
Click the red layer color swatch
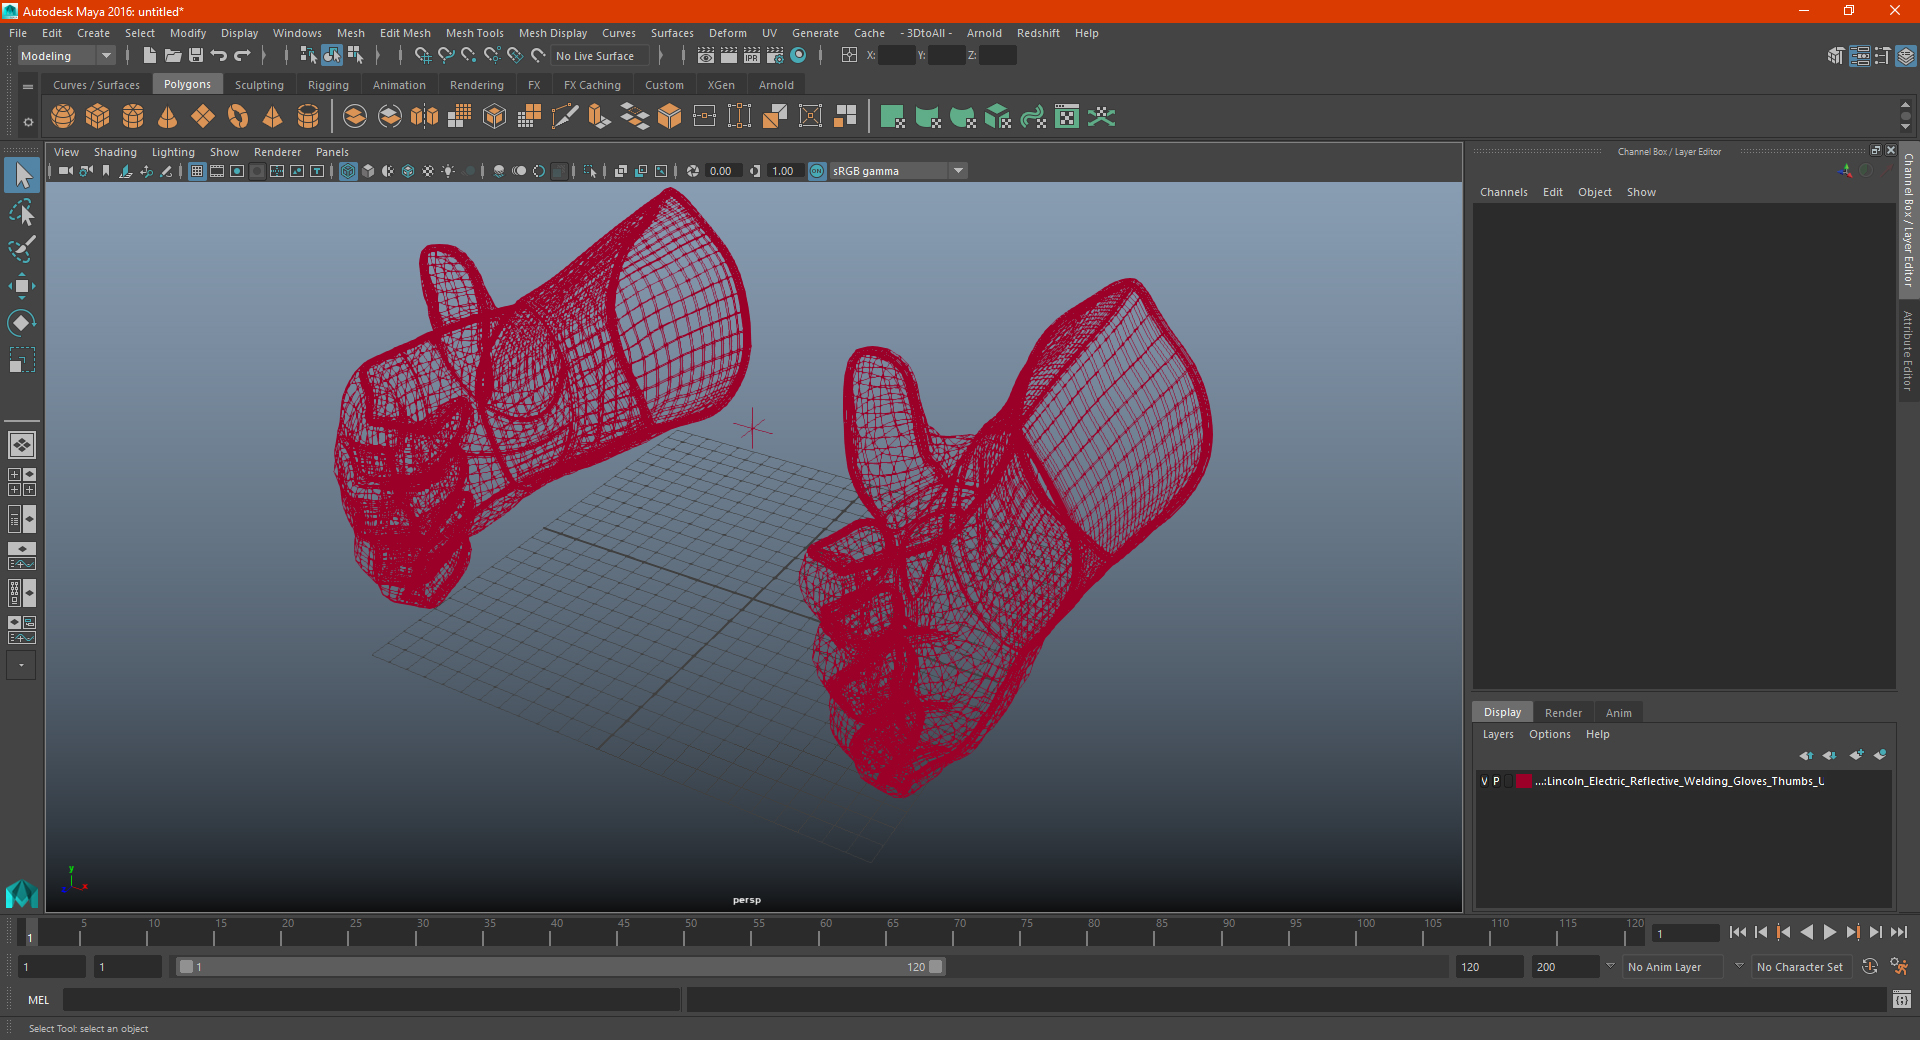[x=1523, y=781]
